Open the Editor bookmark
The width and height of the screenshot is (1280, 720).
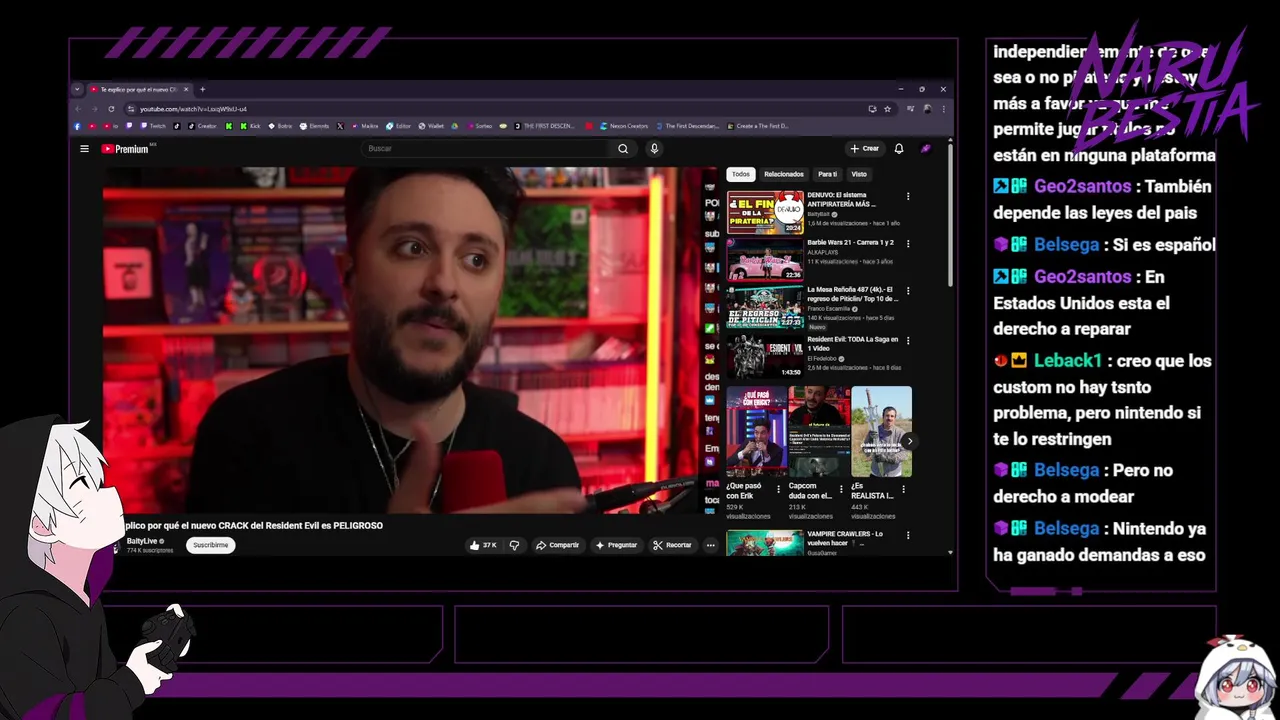click(x=398, y=126)
